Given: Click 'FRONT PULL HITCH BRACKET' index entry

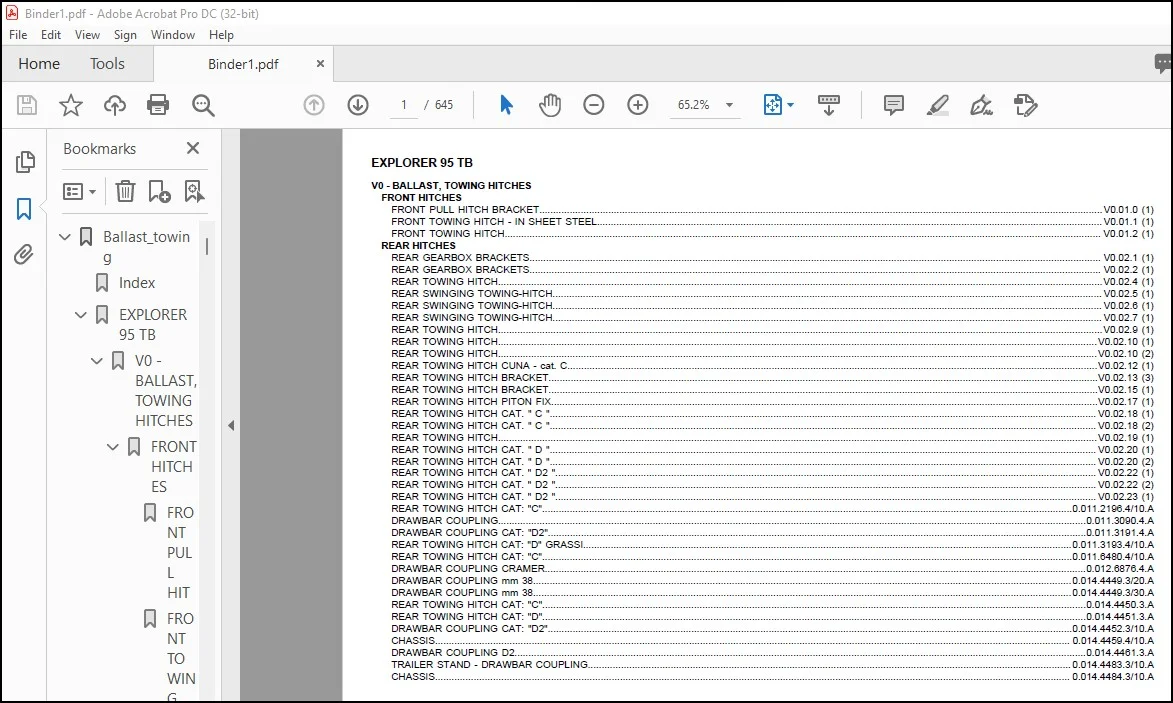Looking at the screenshot, I should [x=465, y=209].
